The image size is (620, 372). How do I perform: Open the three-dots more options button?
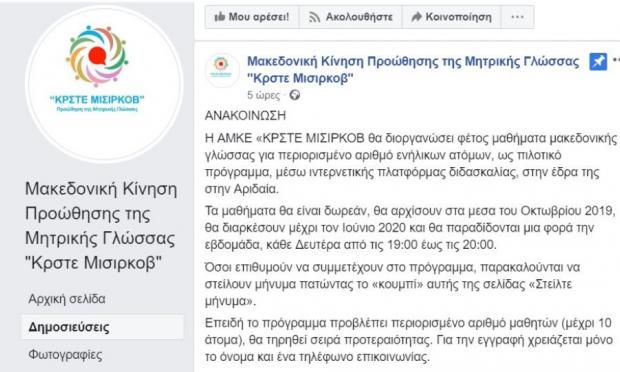point(517,17)
